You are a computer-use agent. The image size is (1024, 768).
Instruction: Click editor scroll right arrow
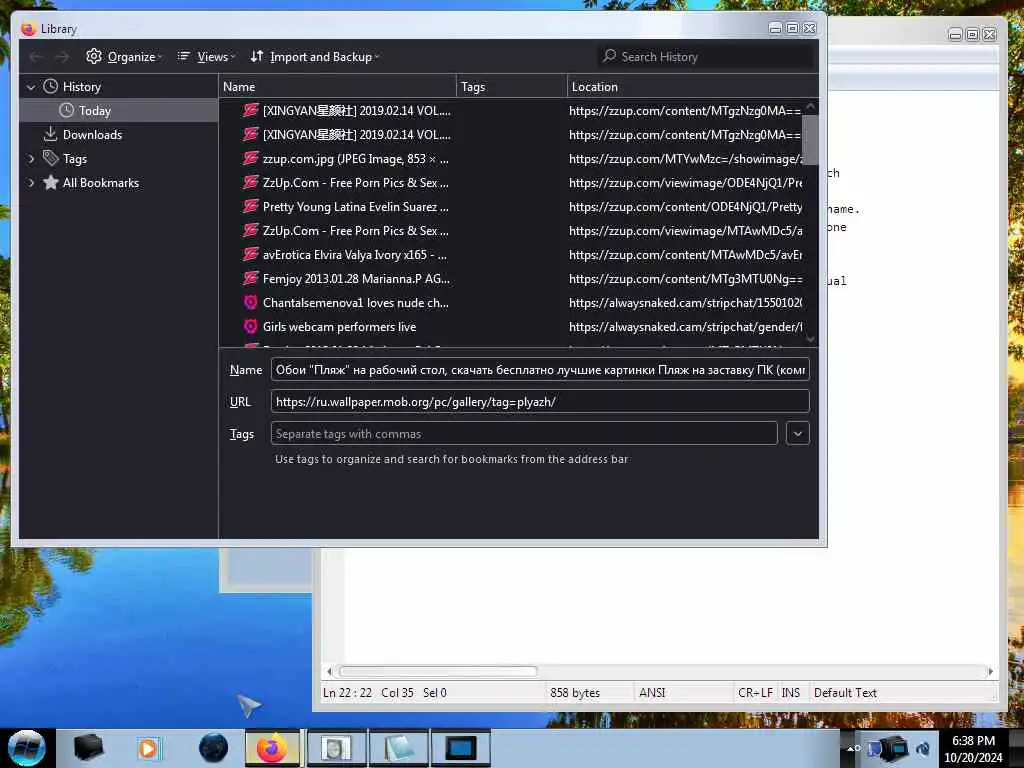coord(990,671)
